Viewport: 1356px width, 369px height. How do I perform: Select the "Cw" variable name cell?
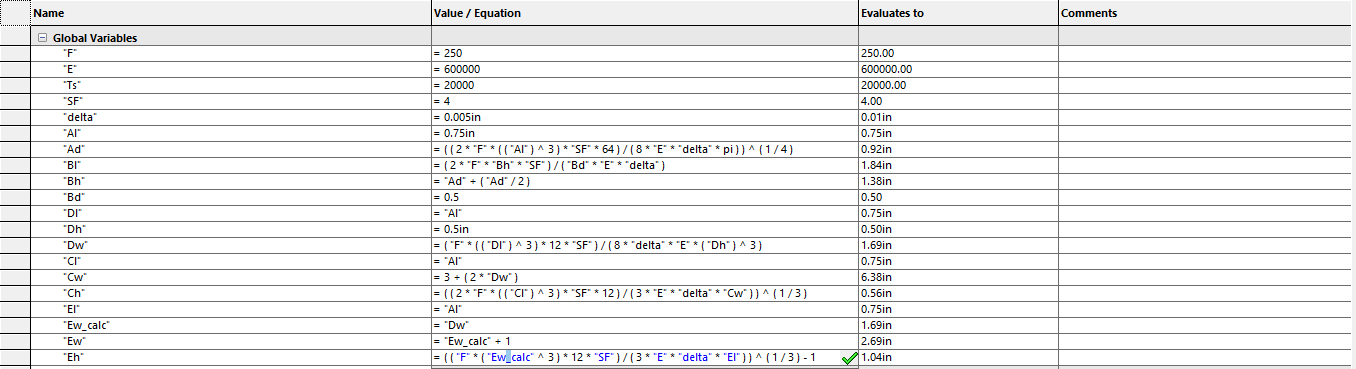tap(230, 277)
